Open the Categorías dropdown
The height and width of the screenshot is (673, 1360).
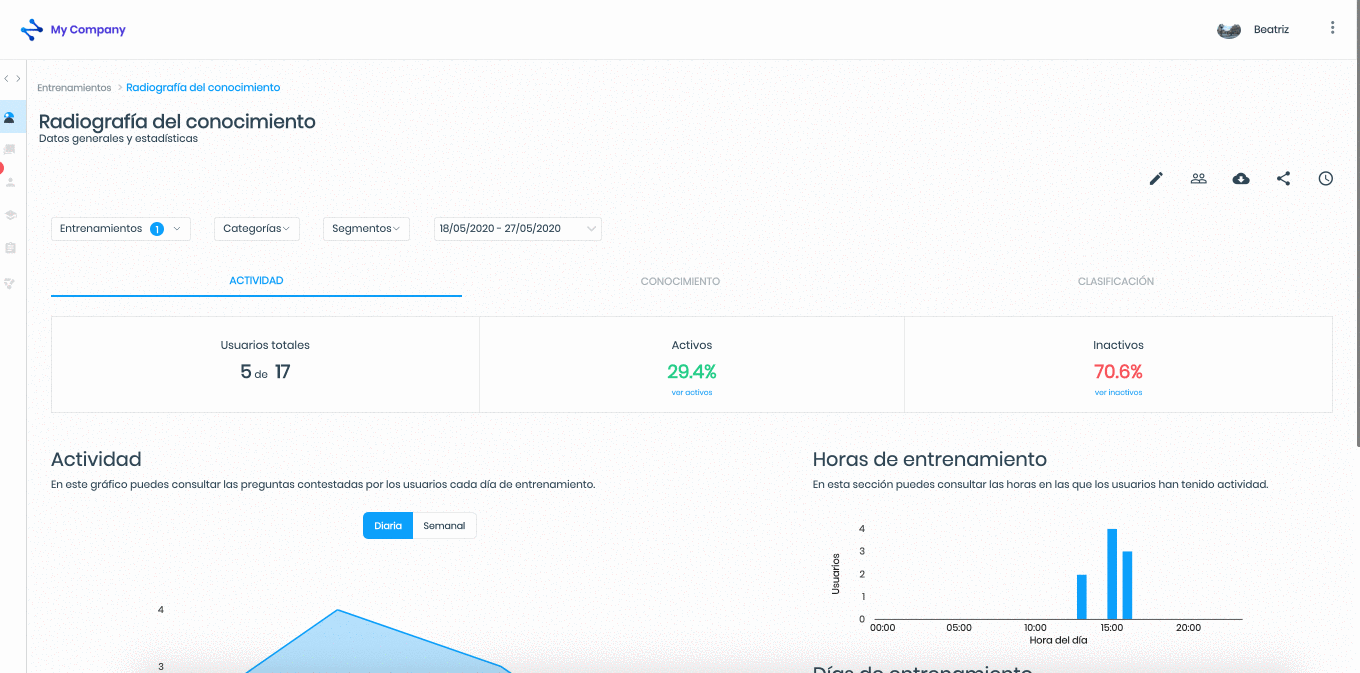click(x=257, y=229)
